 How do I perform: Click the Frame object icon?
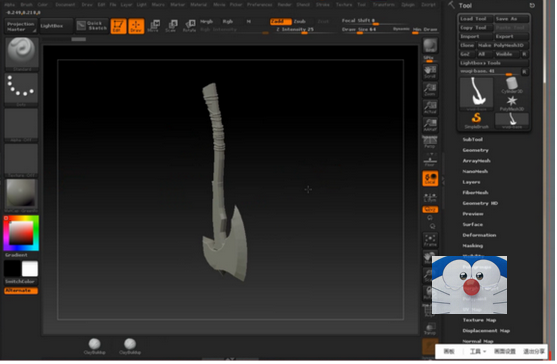pyautogui.click(x=430, y=240)
